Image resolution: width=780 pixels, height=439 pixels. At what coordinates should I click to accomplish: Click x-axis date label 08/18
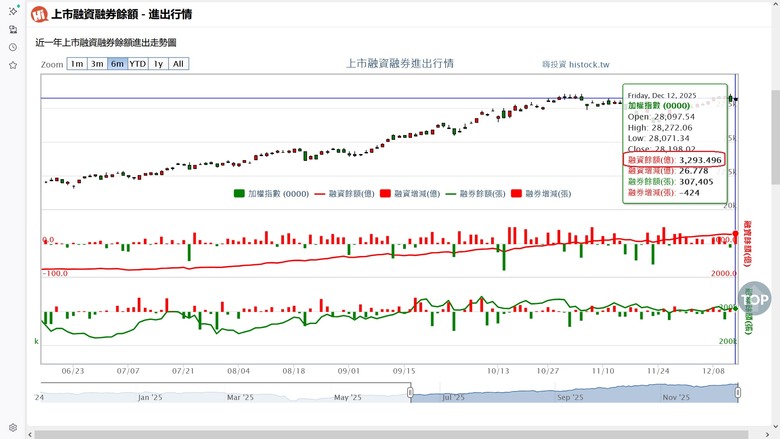[294, 371]
